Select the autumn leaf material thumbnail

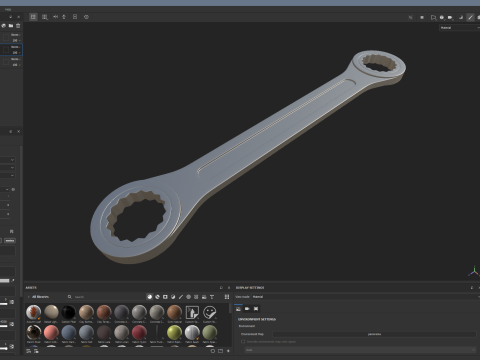click(34, 312)
